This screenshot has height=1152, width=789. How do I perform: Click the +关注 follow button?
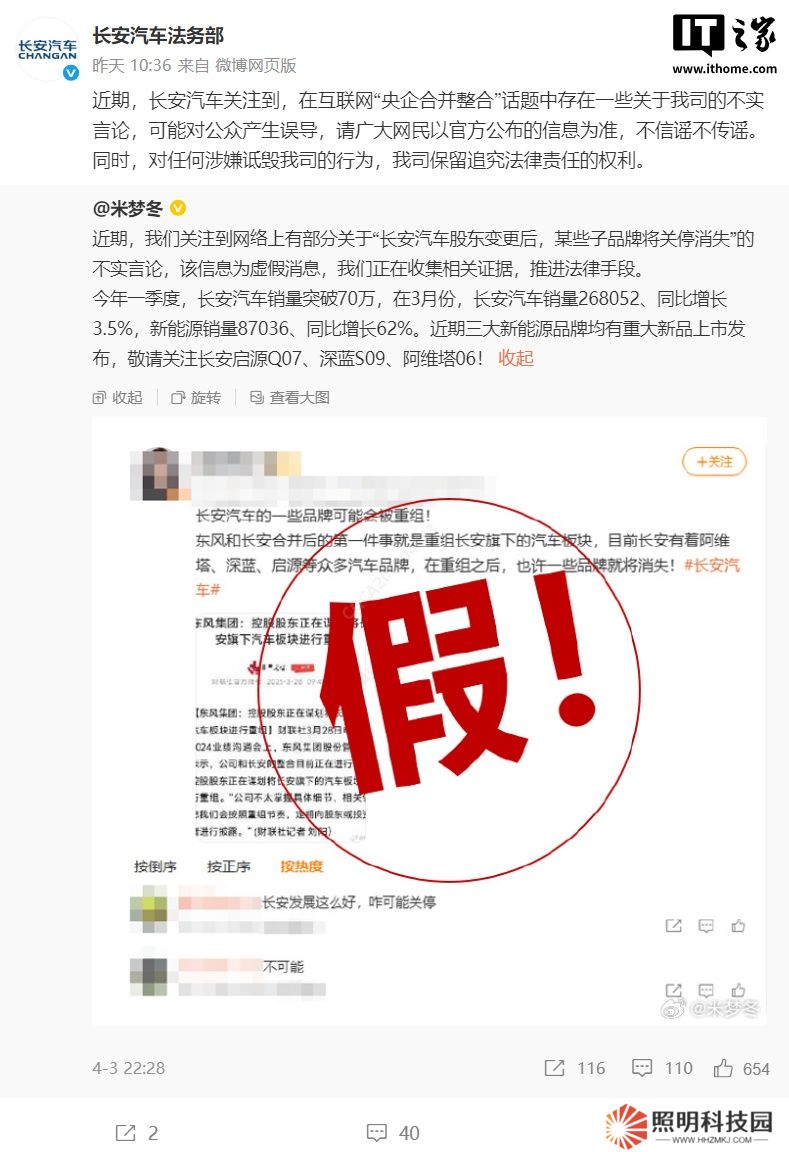[x=714, y=461]
